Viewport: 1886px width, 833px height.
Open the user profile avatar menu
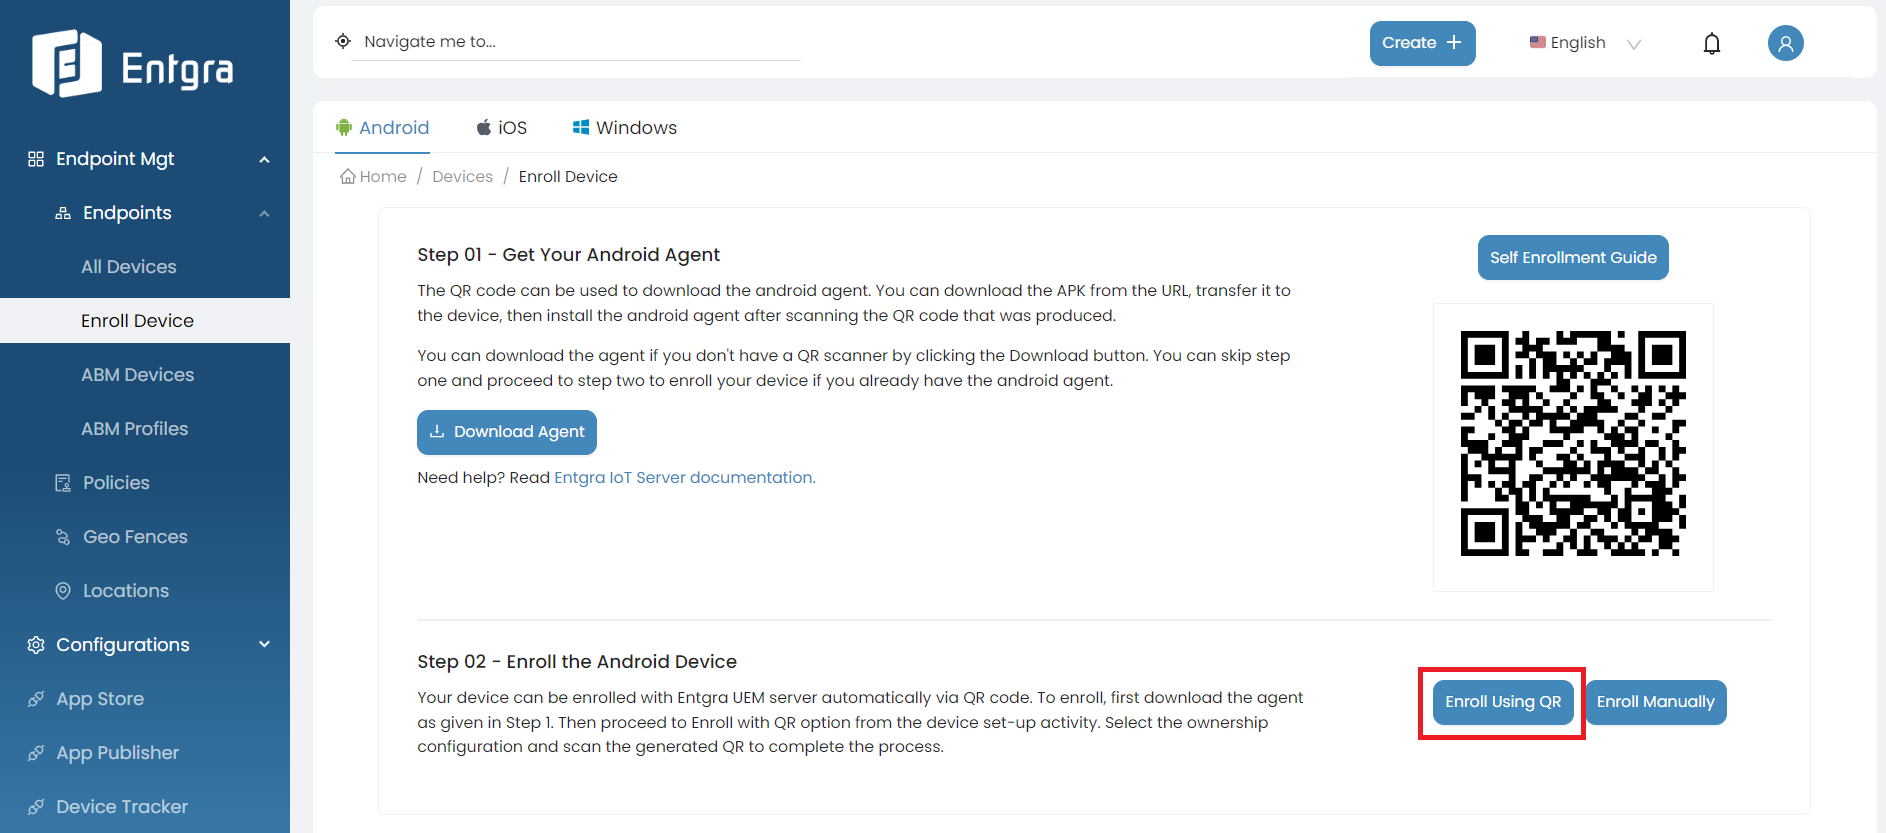point(1785,43)
